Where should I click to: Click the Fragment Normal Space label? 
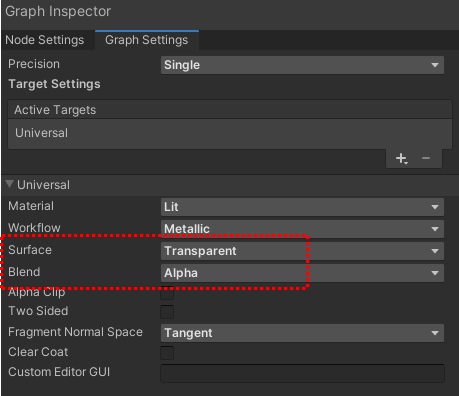point(75,332)
